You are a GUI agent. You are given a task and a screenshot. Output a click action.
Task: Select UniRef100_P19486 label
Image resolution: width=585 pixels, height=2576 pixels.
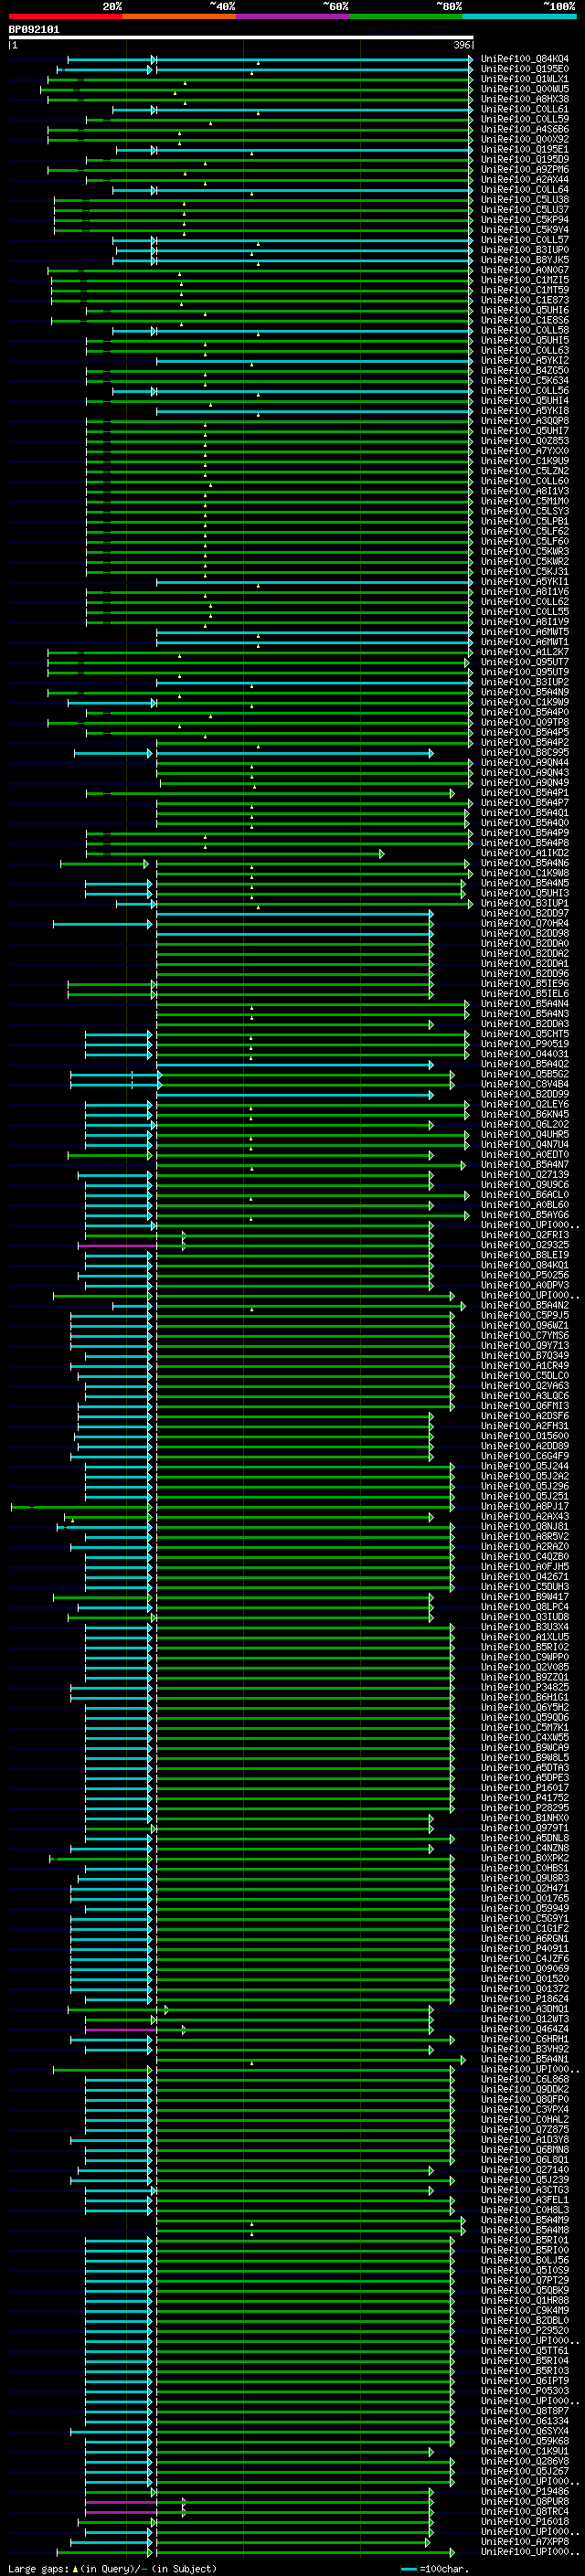525,2492
